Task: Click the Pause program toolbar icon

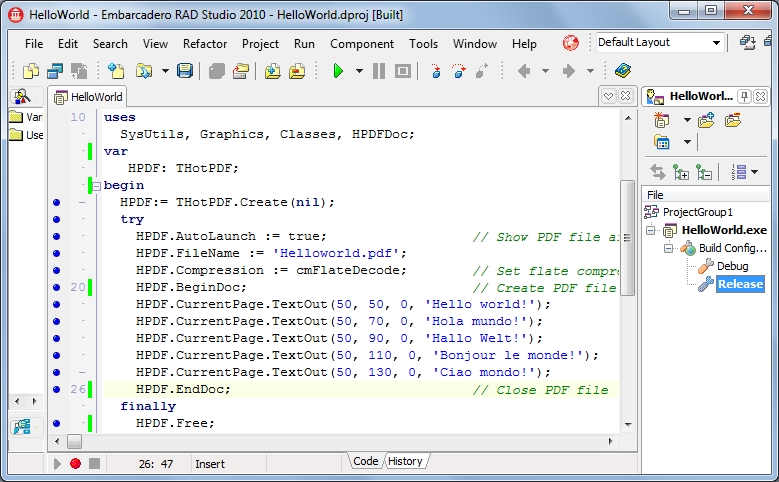Action: coord(379,71)
